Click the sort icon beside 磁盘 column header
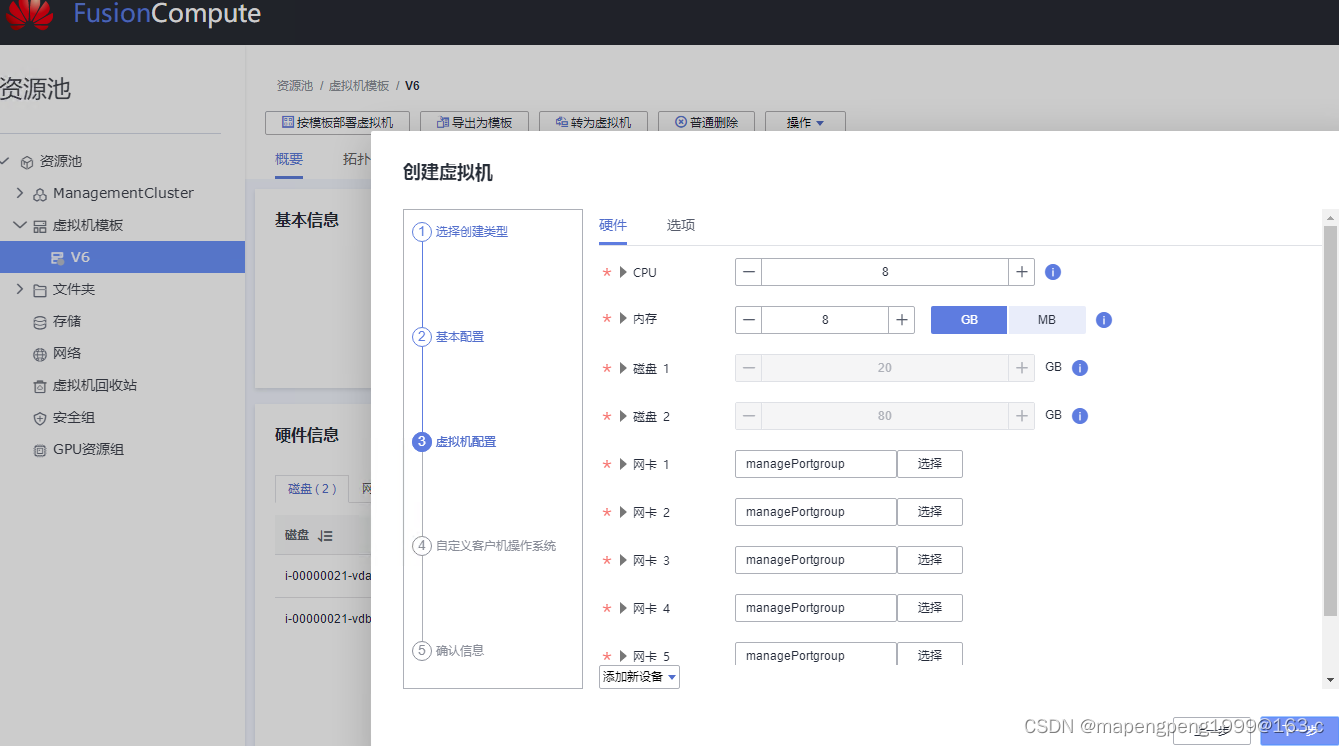Screen dimensions: 1339x746 (325, 536)
